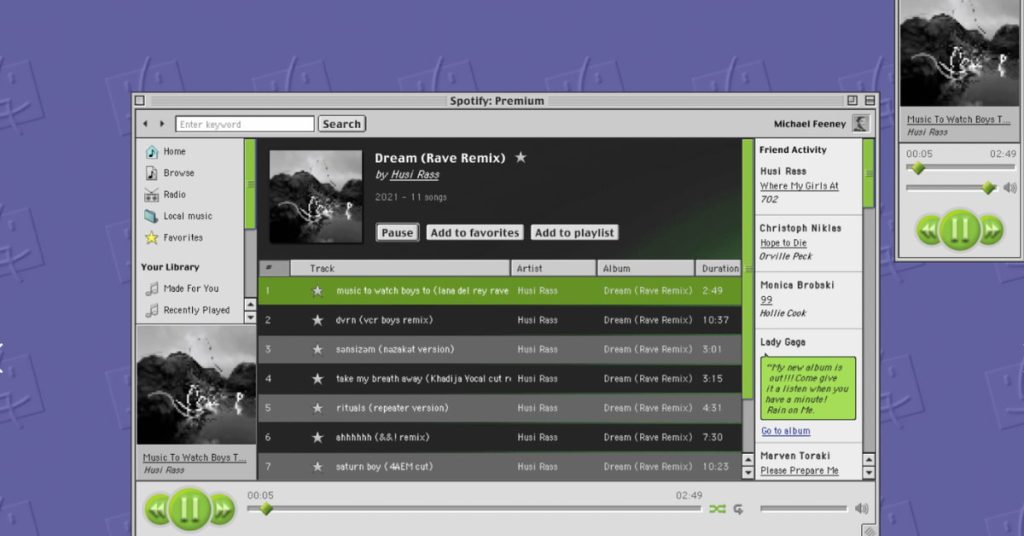Select track rituals (repeater version)
Viewport: 1024px width, 536px height.
point(500,408)
